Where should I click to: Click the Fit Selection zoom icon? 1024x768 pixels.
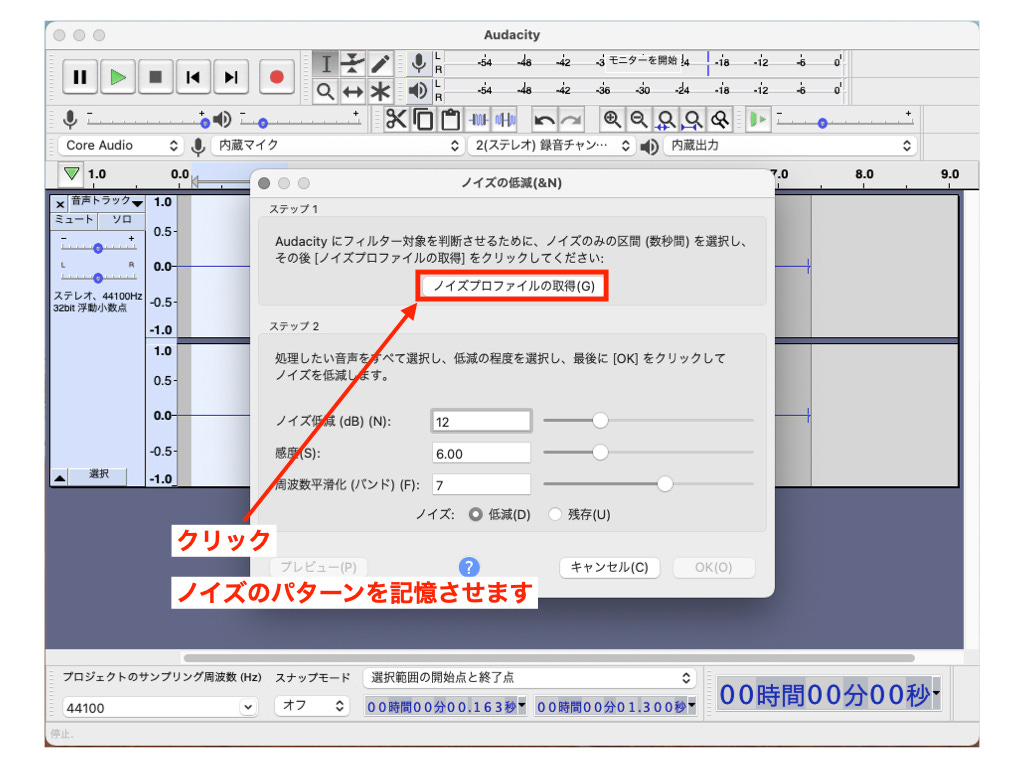pyautogui.click(x=665, y=120)
